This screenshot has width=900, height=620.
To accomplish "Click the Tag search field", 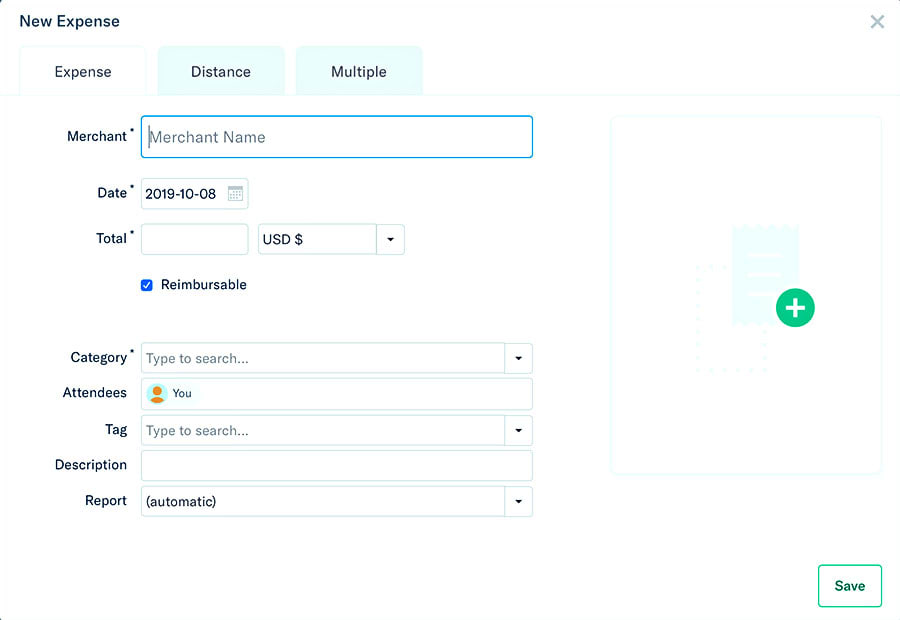I will tap(323, 431).
